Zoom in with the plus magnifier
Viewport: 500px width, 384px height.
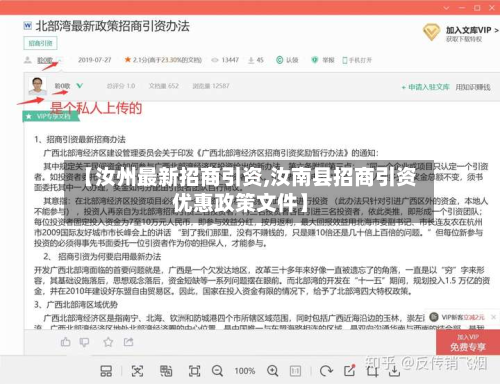pos(272,371)
